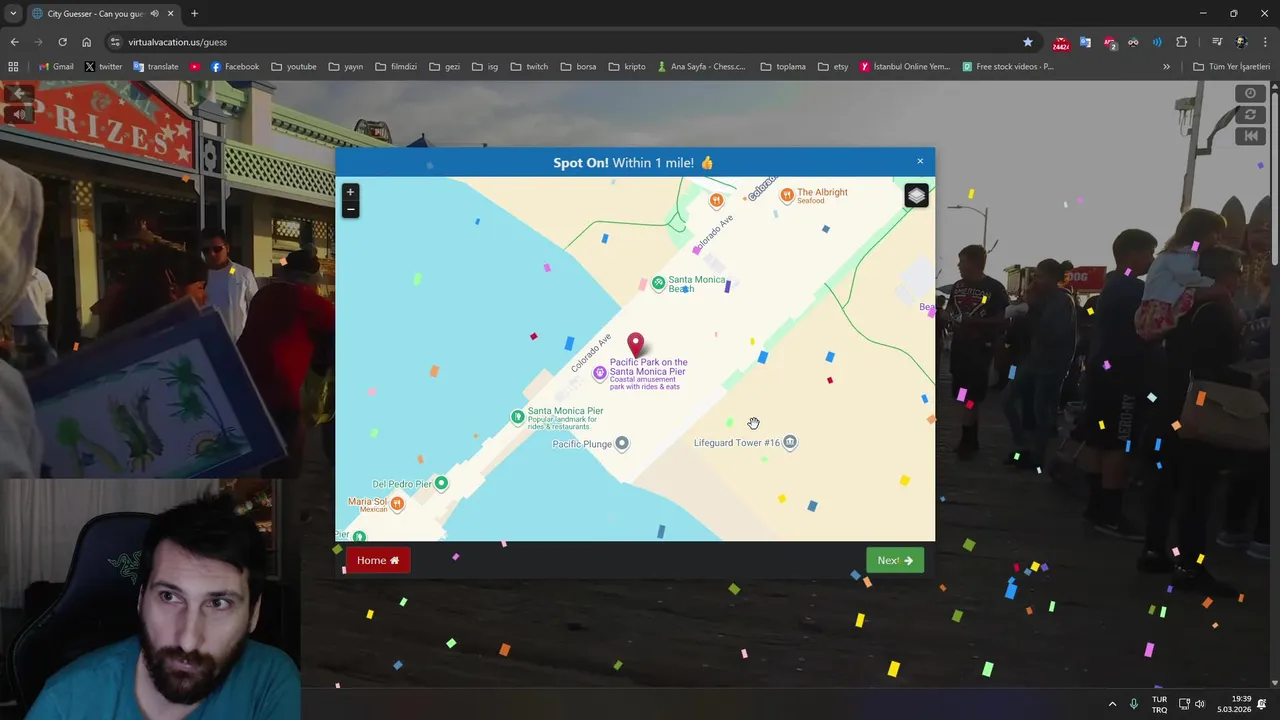Select the Pacific Plunge map marker

(622, 443)
